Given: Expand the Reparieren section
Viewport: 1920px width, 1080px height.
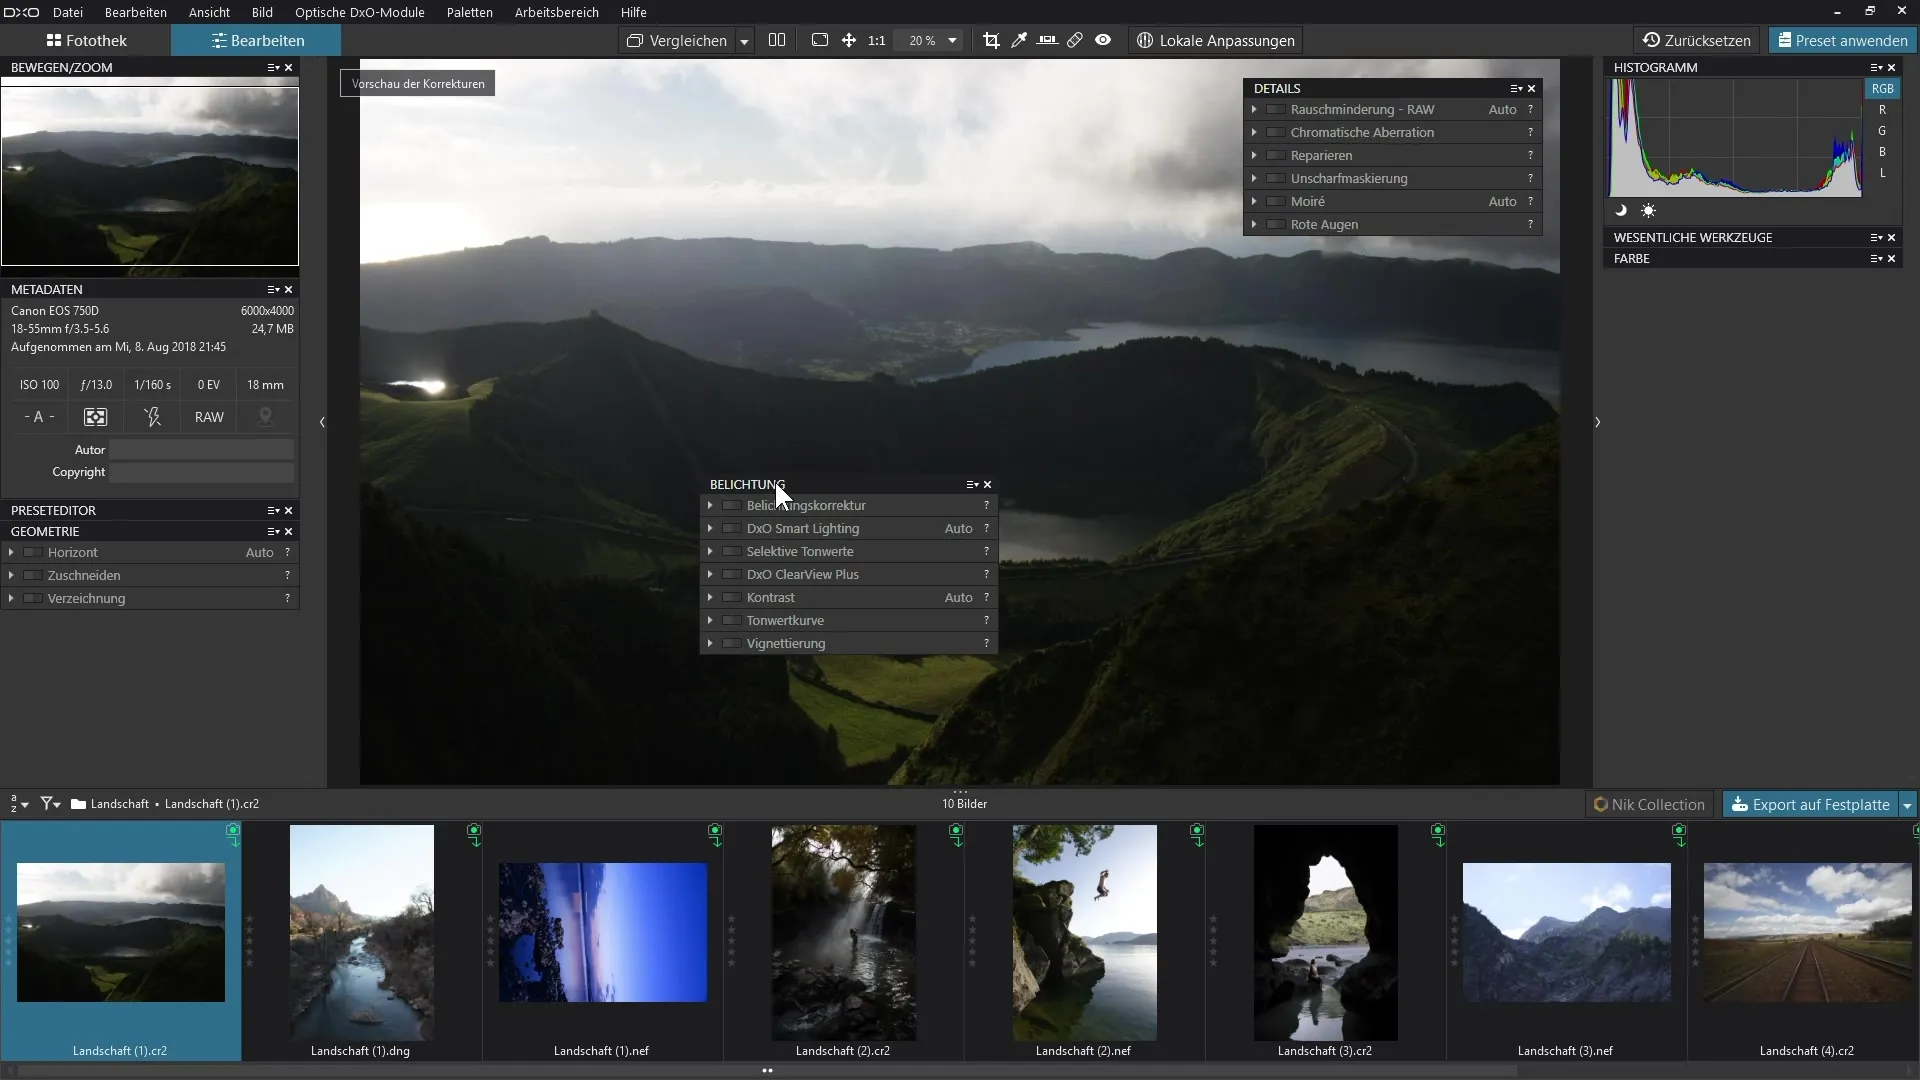Looking at the screenshot, I should pos(1254,155).
